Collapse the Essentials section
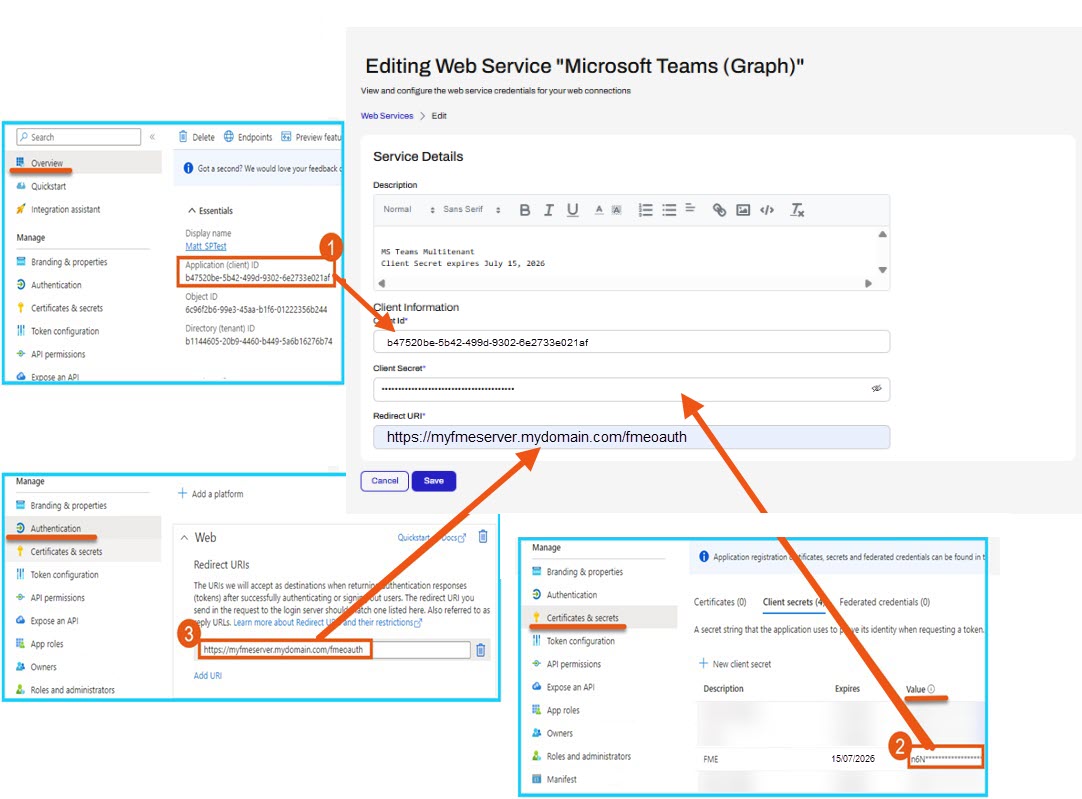Viewport: 1082px width, 799px height. point(210,210)
